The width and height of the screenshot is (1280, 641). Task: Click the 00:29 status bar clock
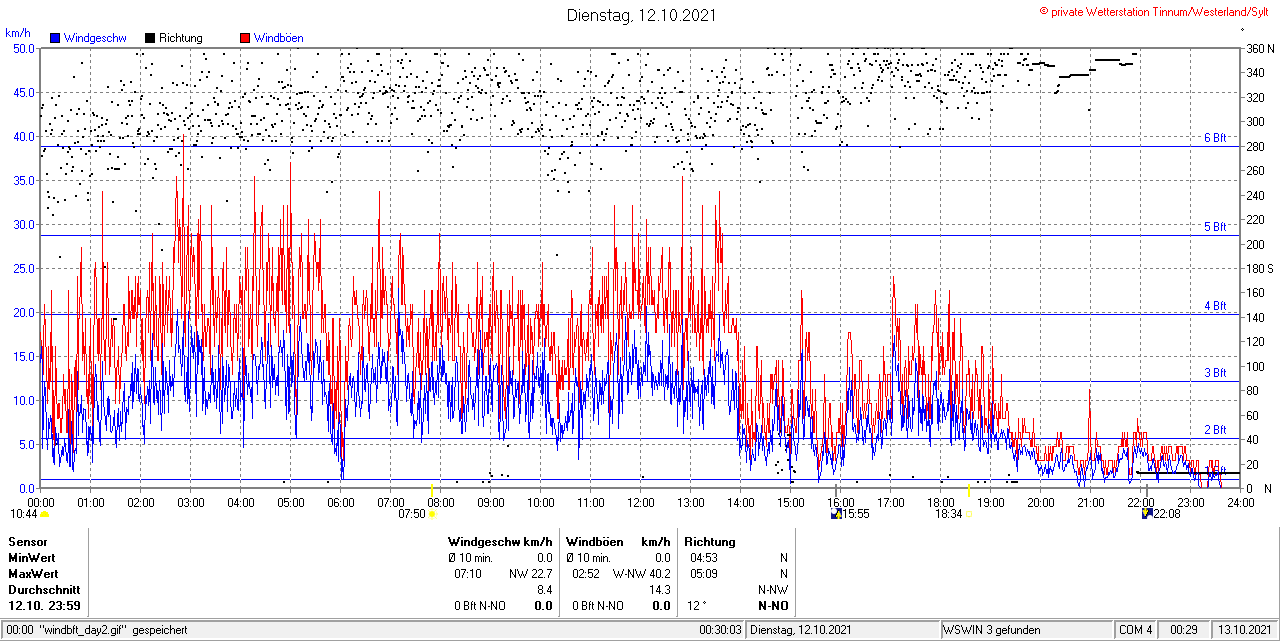(1185, 630)
